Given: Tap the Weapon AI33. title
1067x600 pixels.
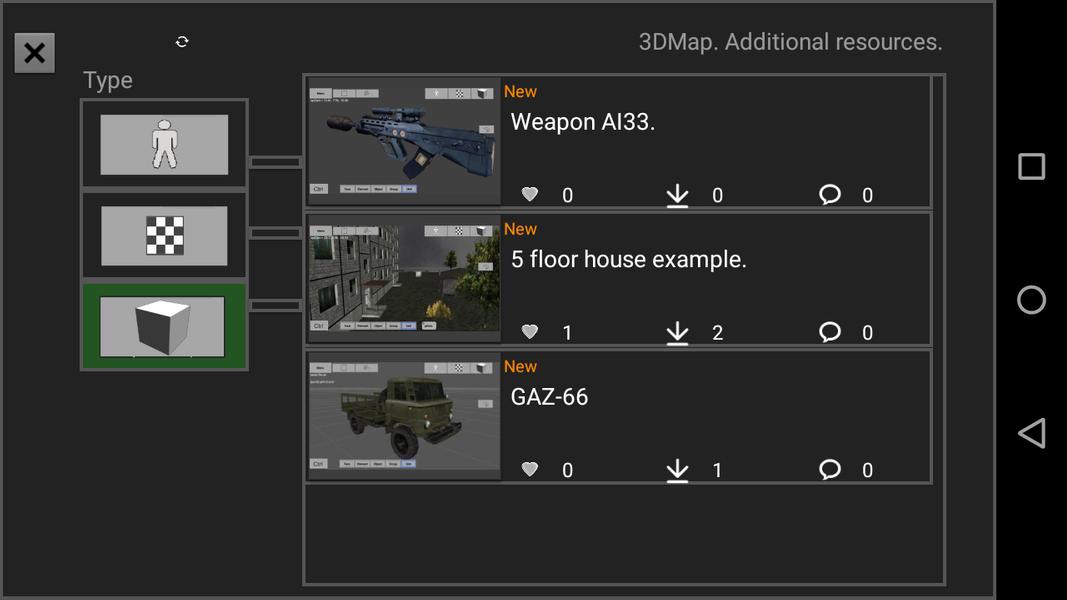Looking at the screenshot, I should (582, 122).
